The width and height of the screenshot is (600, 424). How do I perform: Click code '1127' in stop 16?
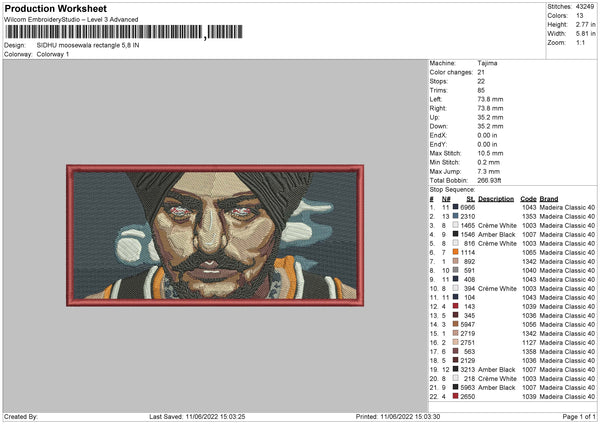point(529,342)
